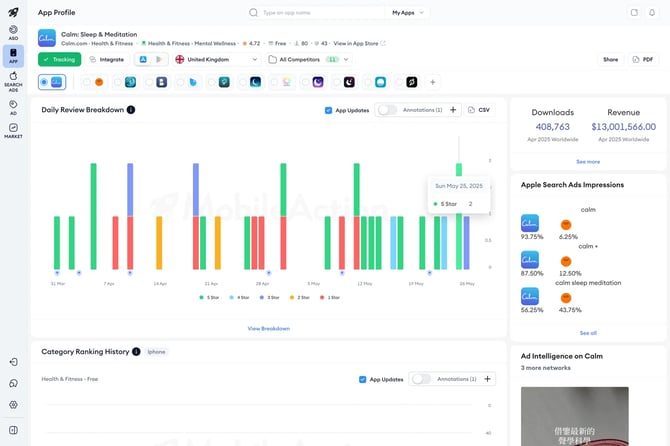The image size is (670, 446).
Task: Export the report as PDF
Action: pyautogui.click(x=643, y=59)
